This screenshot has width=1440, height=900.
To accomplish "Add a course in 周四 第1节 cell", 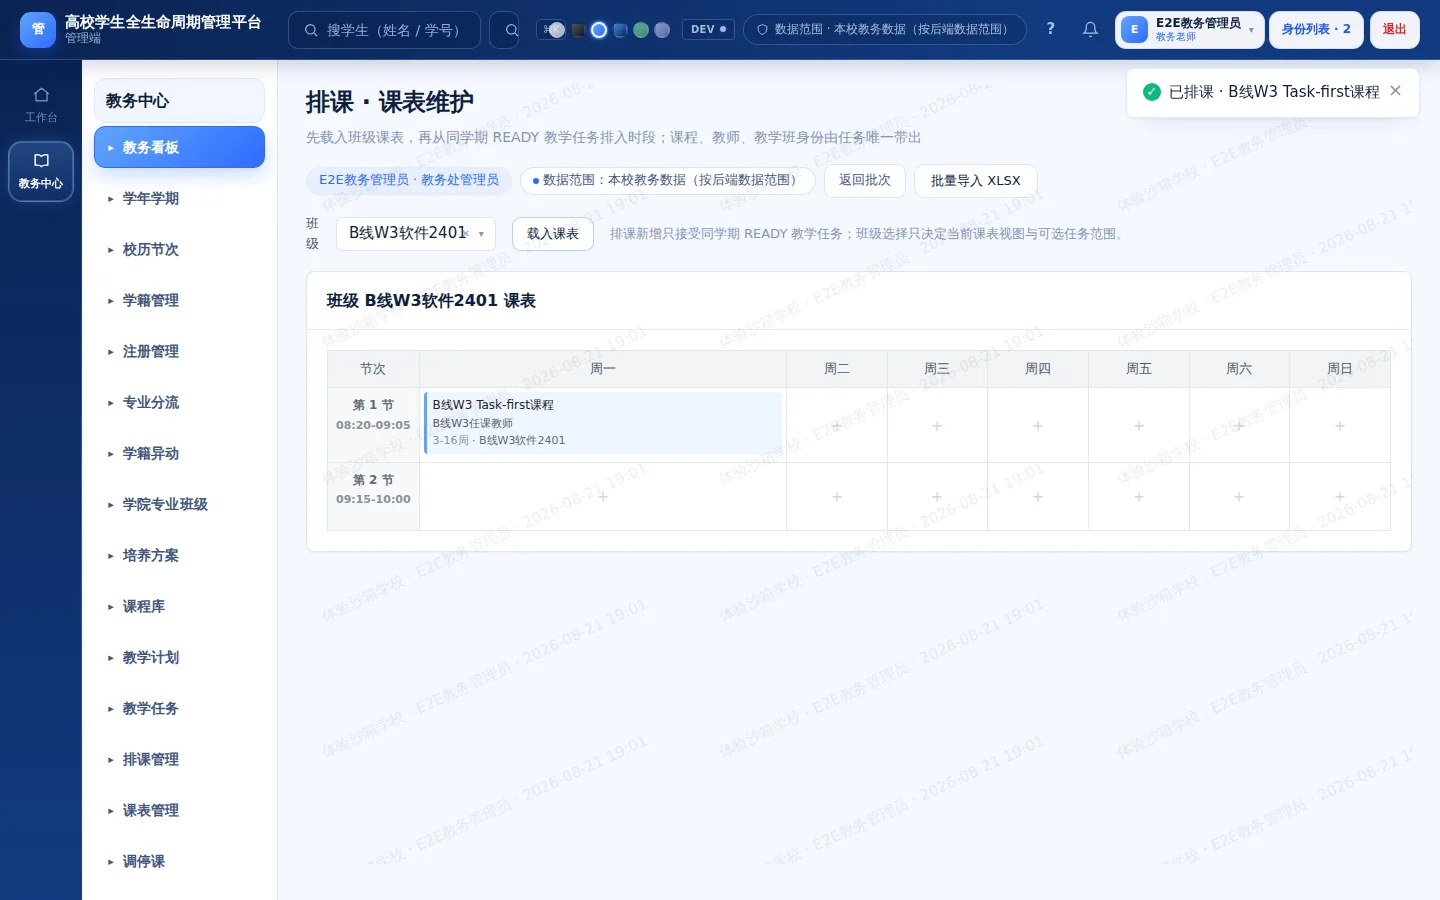I will [1038, 425].
